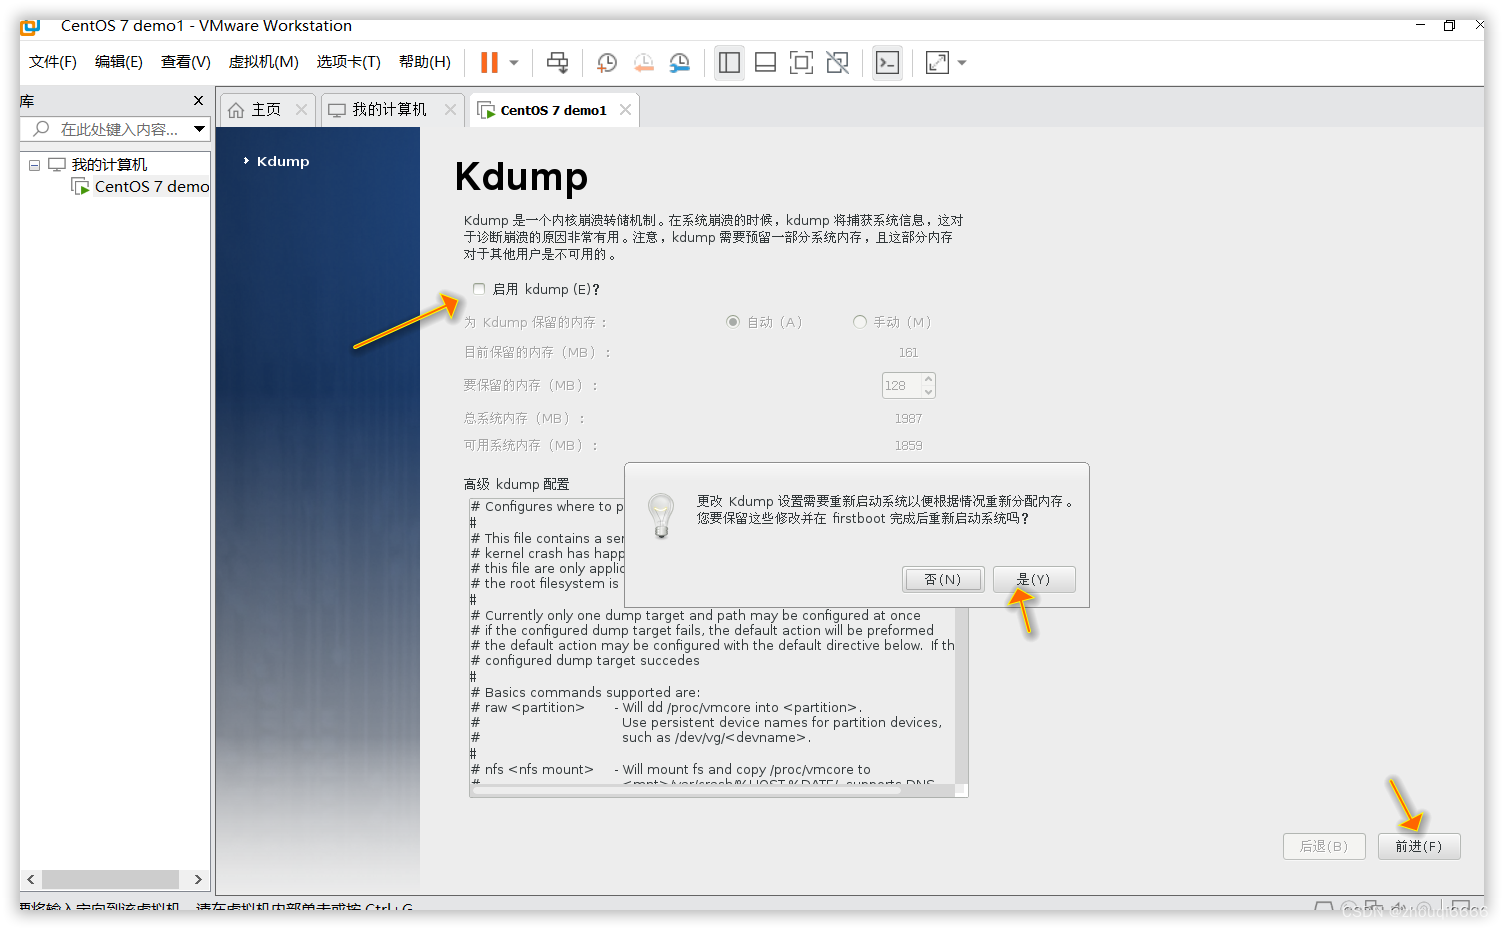Click the 主页 tab home icon

tap(236, 110)
